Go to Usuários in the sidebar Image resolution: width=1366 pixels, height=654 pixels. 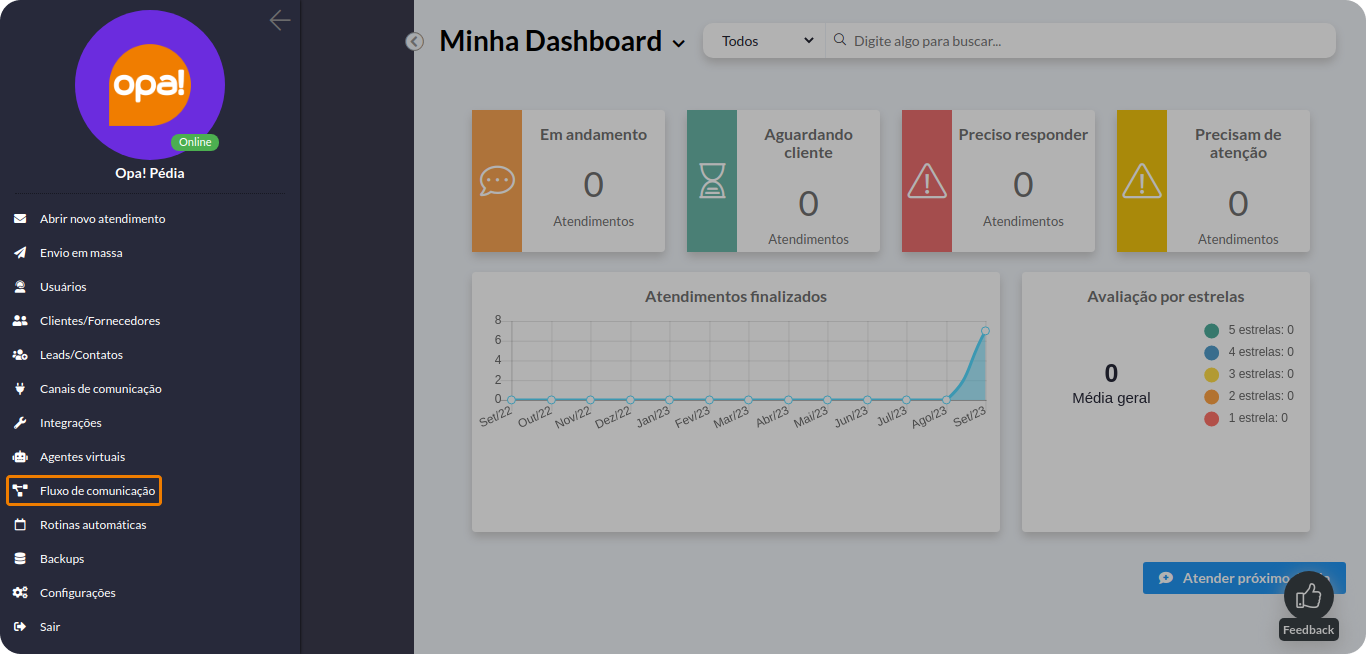pyautogui.click(x=63, y=287)
